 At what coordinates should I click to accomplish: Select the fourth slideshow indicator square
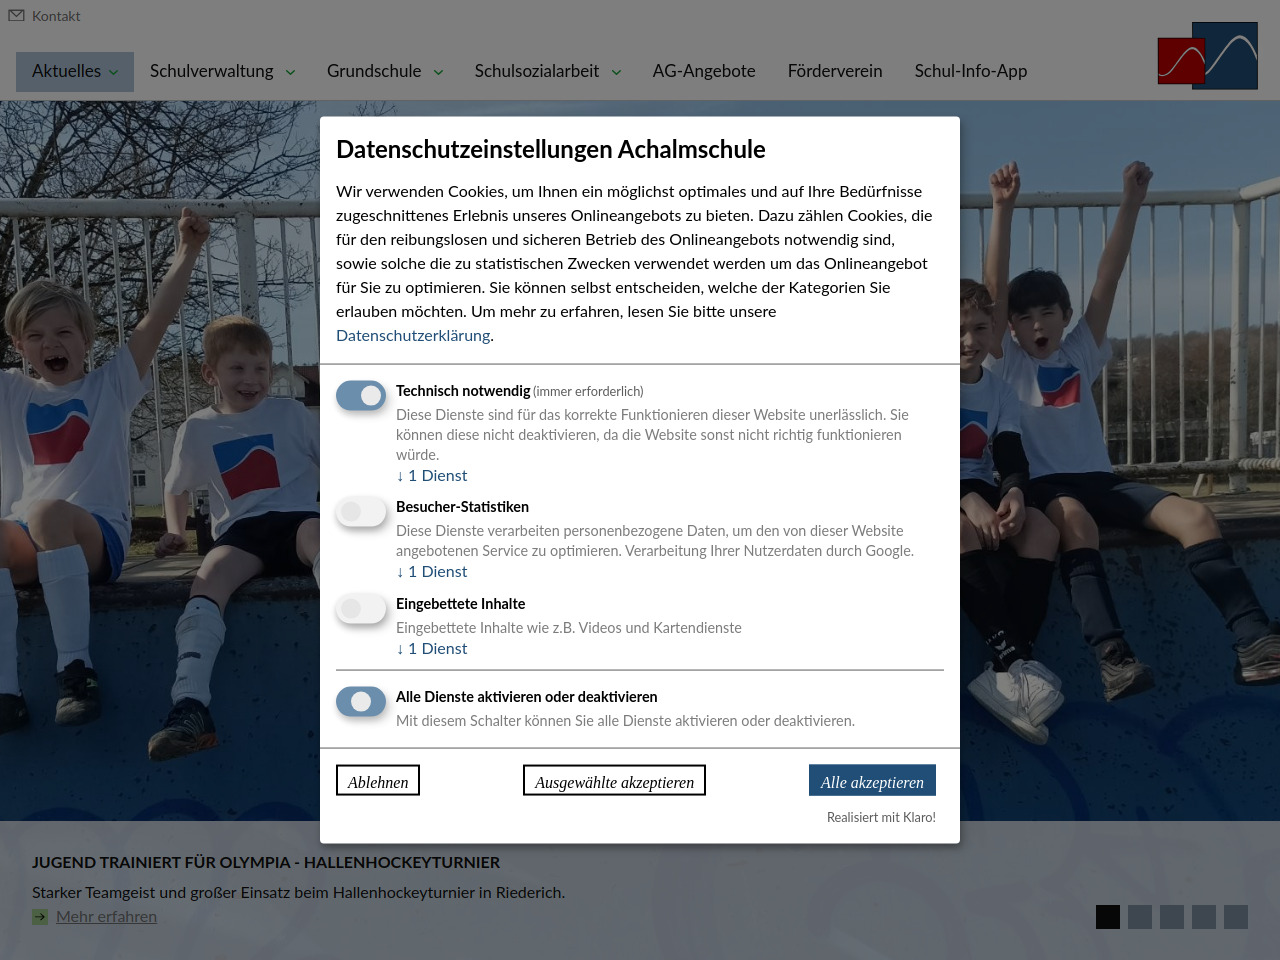click(1204, 917)
